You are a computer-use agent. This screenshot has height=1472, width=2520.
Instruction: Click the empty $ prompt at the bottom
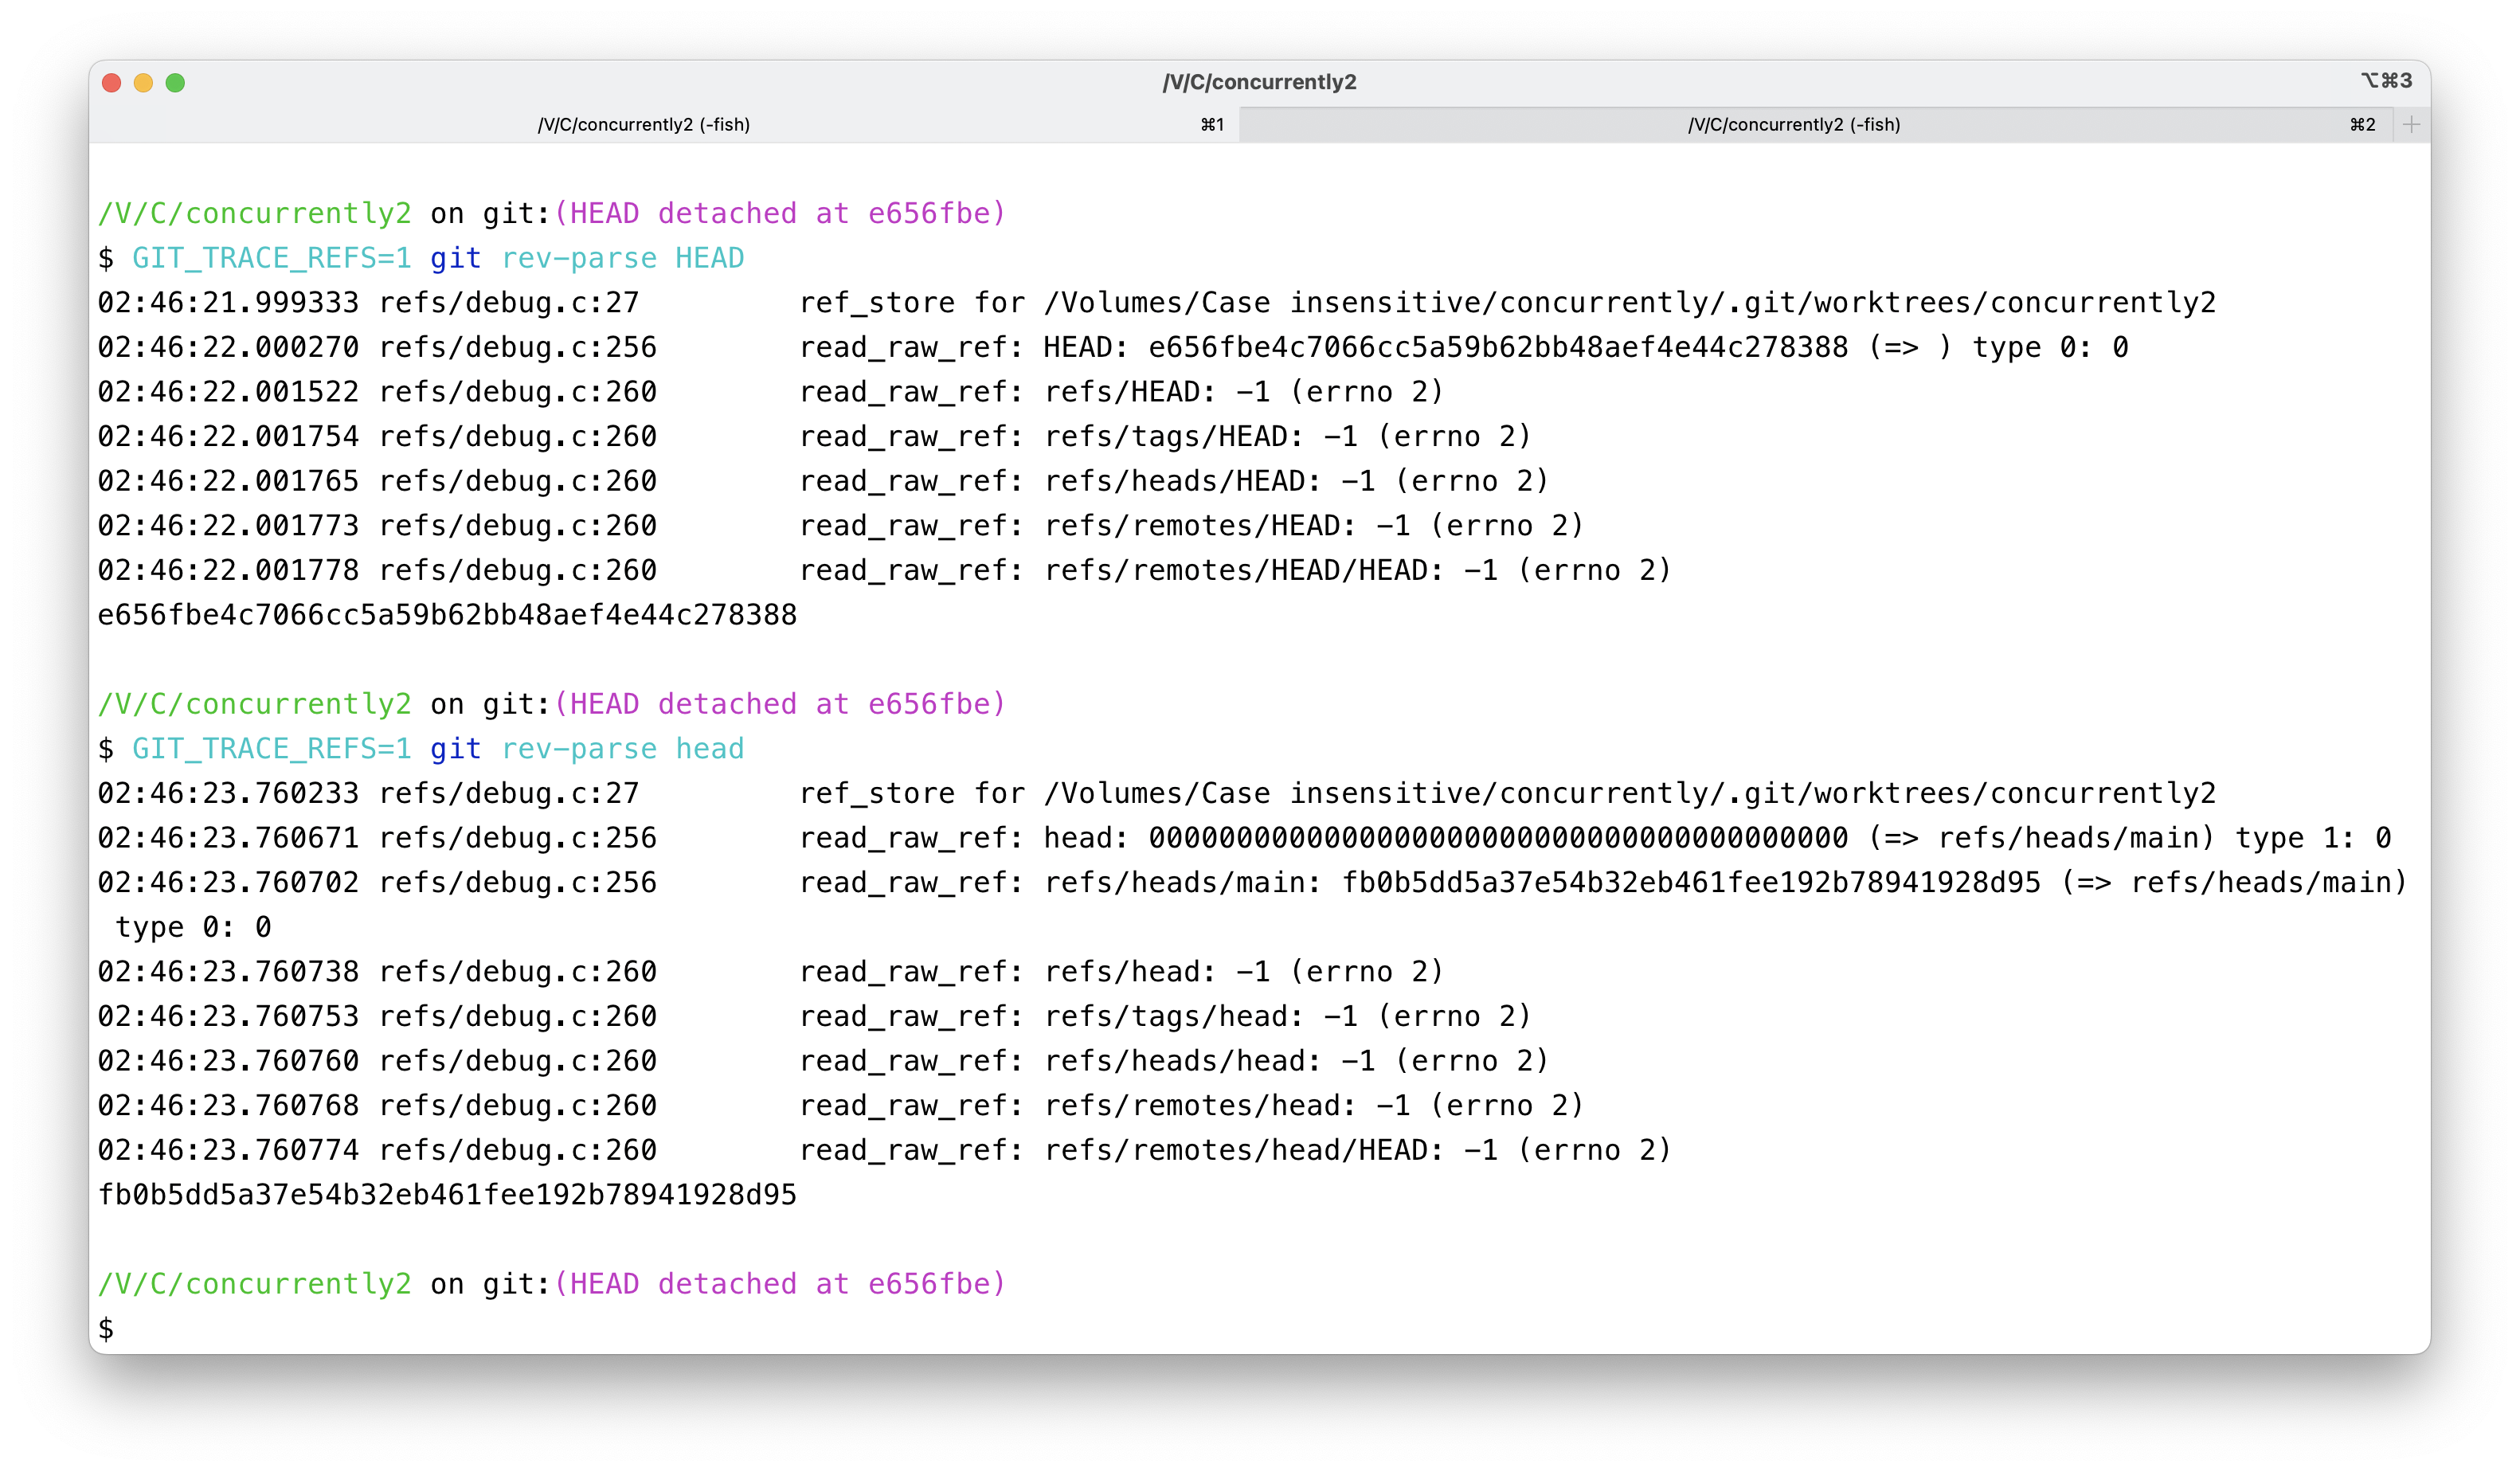106,1329
